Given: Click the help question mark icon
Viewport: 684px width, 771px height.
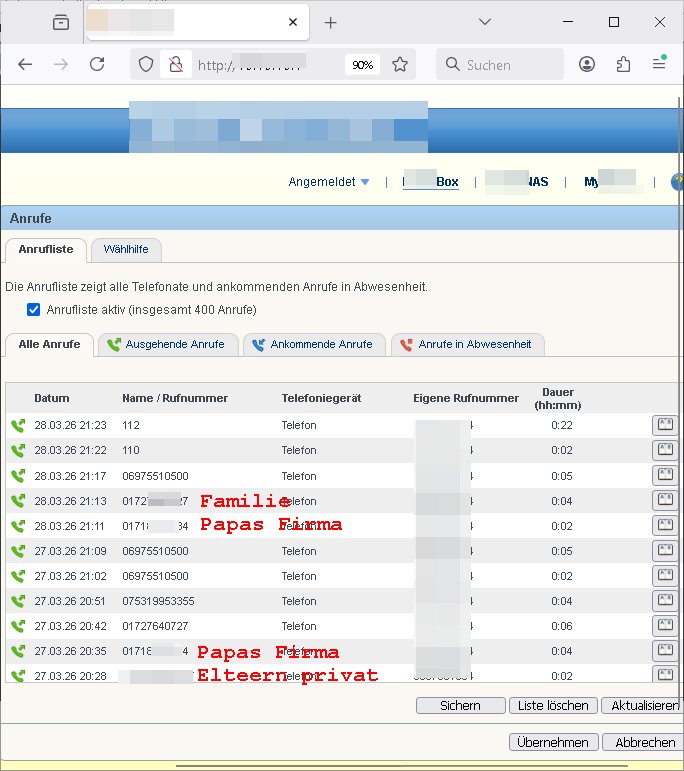Looking at the screenshot, I should pos(677,182).
